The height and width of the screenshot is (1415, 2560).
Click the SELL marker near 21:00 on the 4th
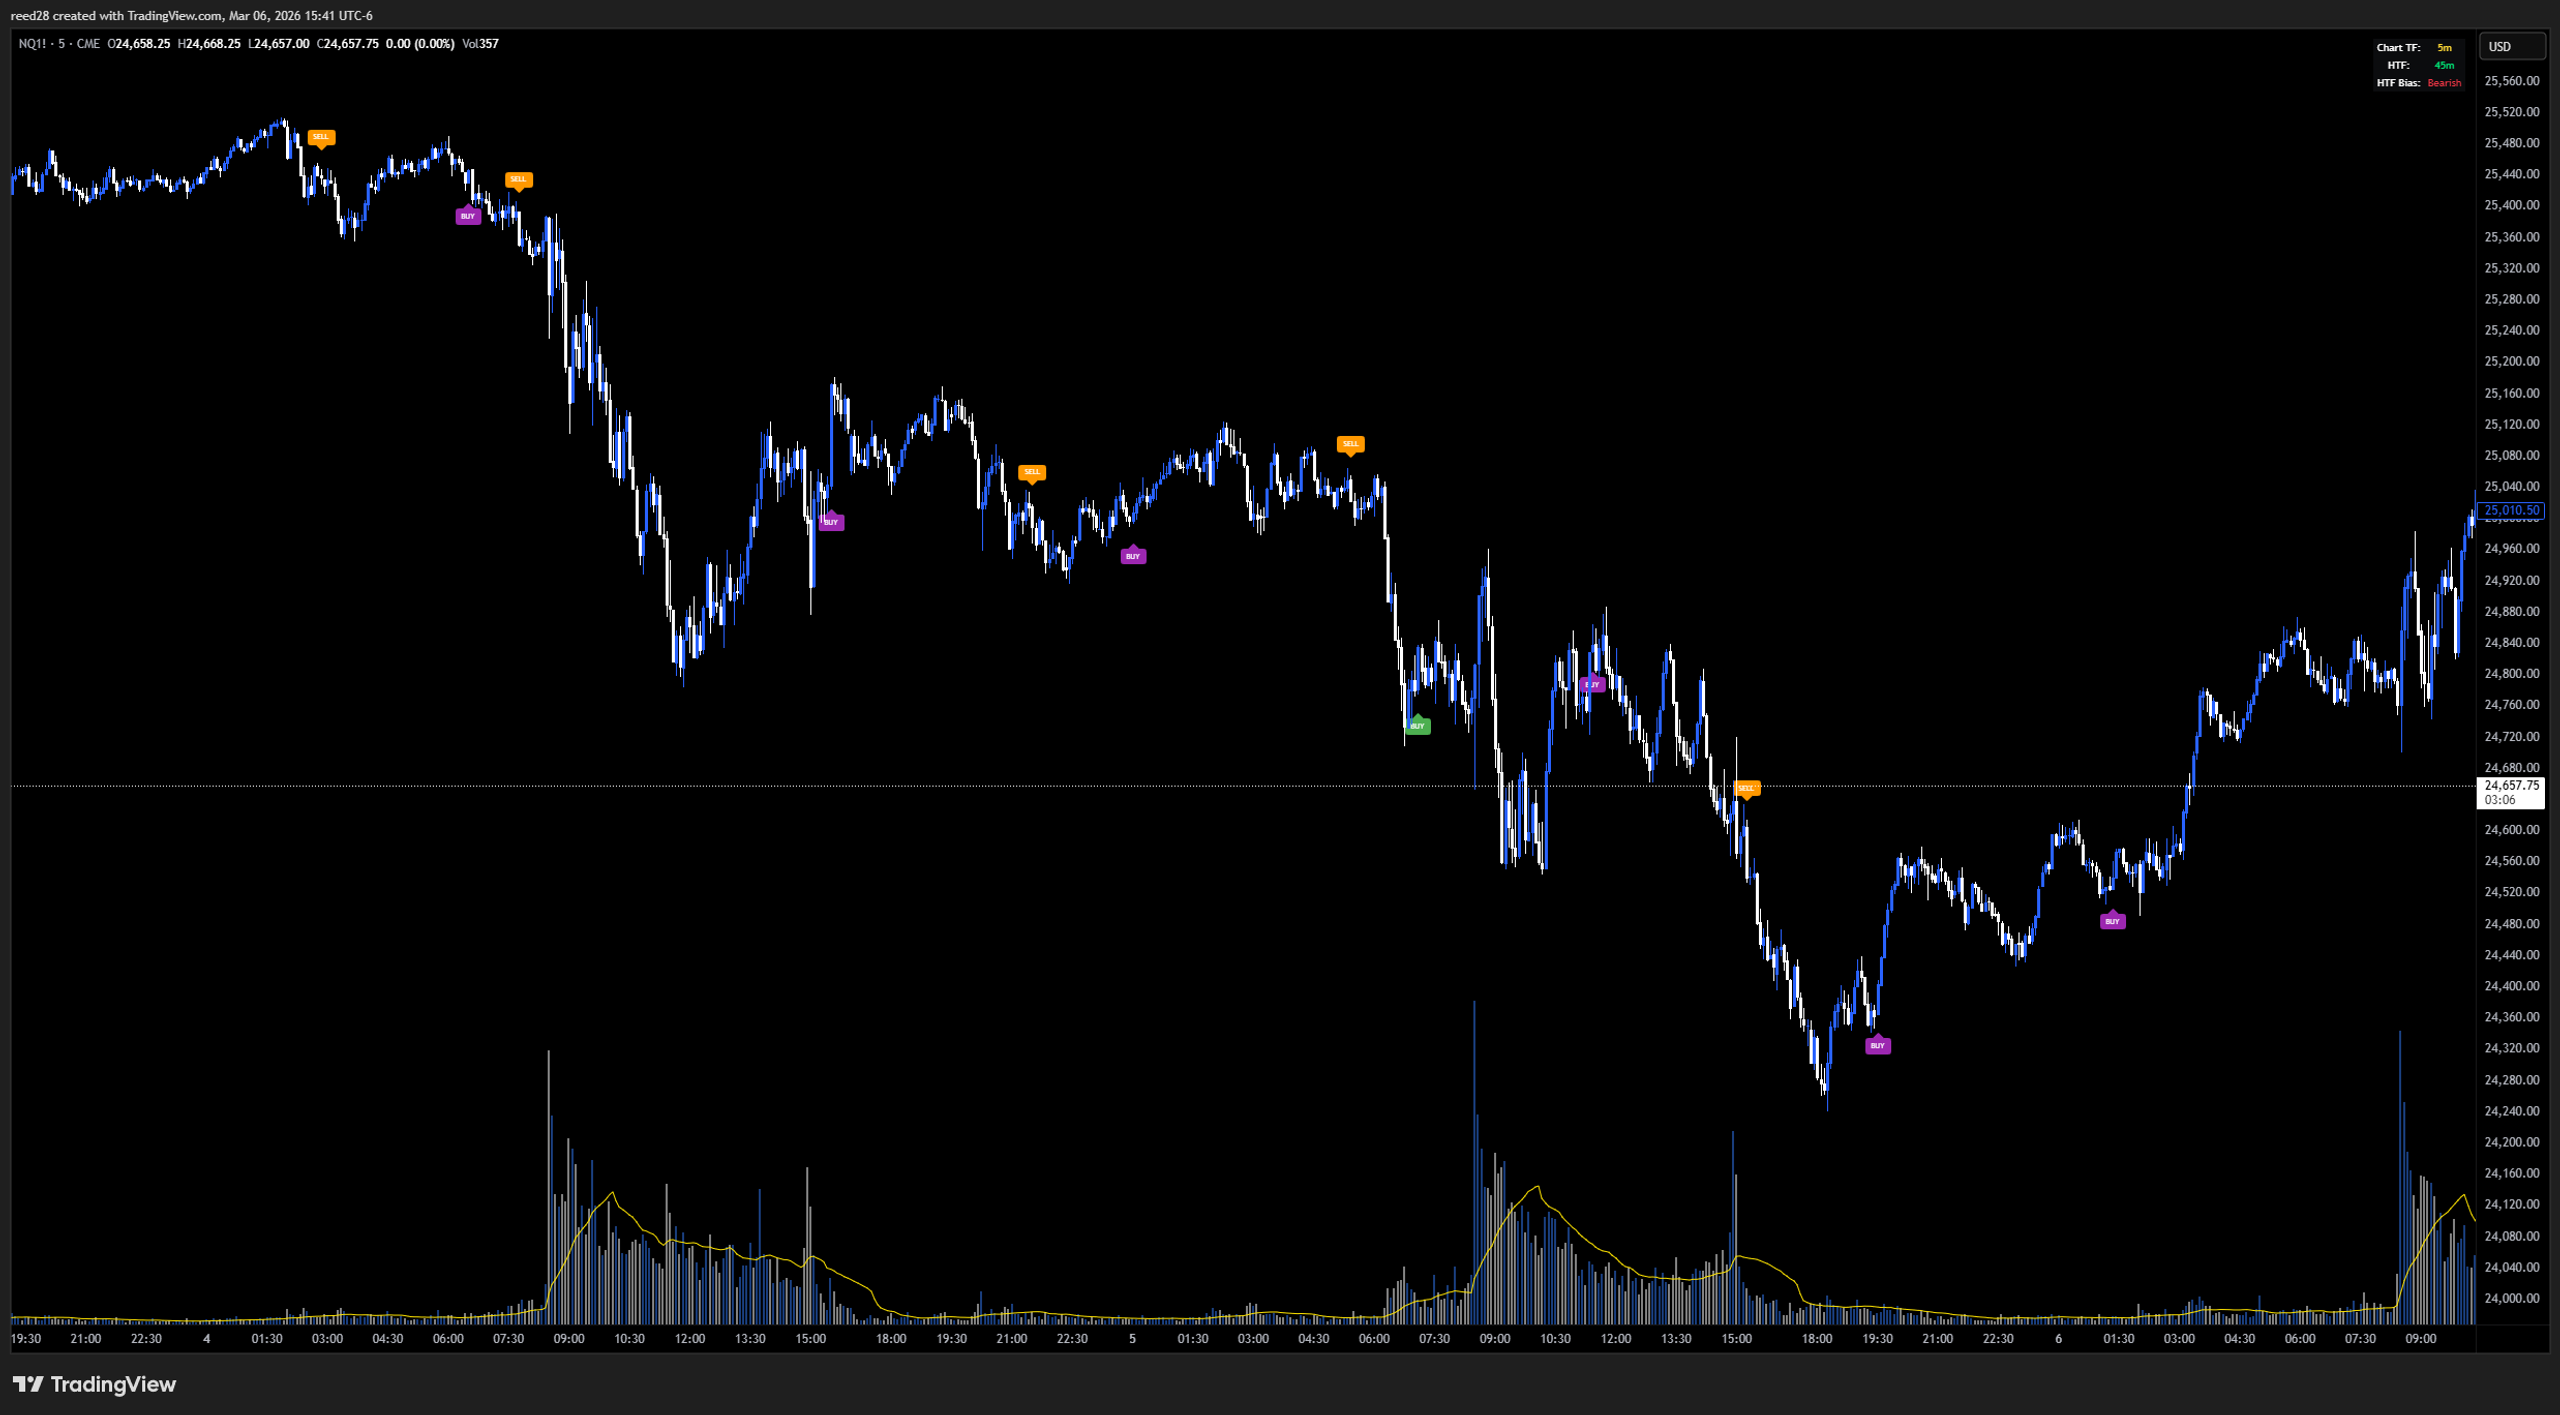1032,472
